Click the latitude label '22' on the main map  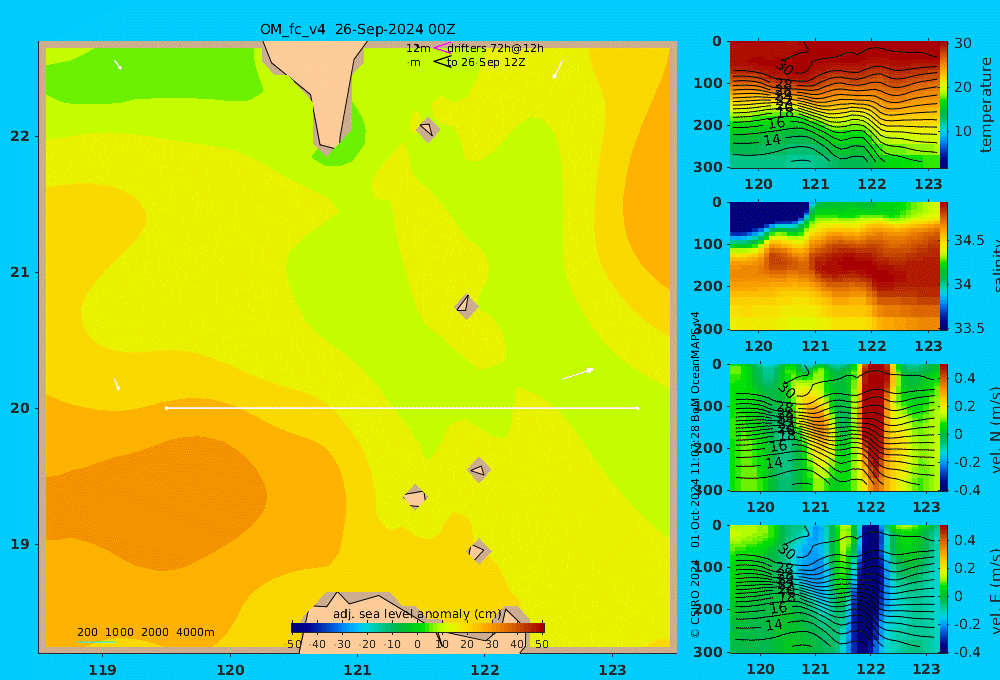point(20,136)
